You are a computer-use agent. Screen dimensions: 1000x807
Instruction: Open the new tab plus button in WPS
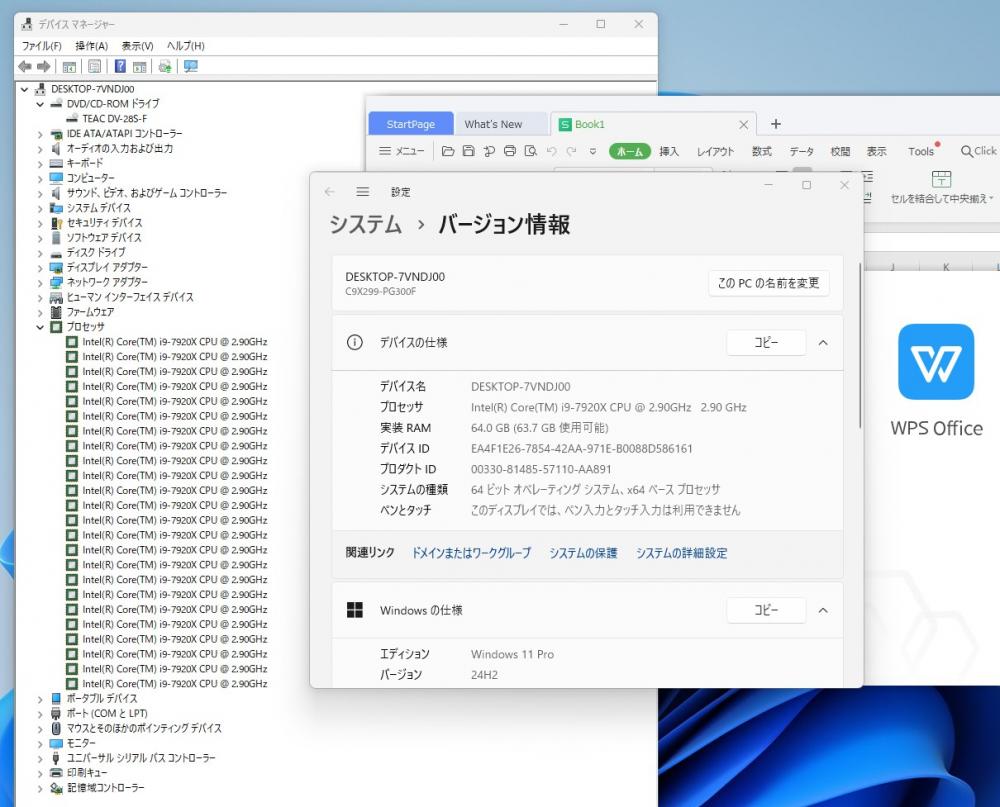tap(776, 124)
